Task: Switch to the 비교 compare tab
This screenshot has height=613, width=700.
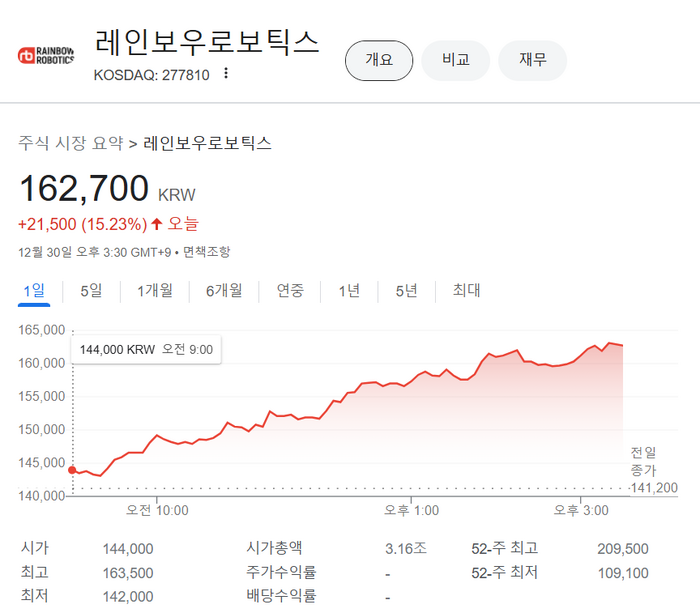Action: [456, 60]
